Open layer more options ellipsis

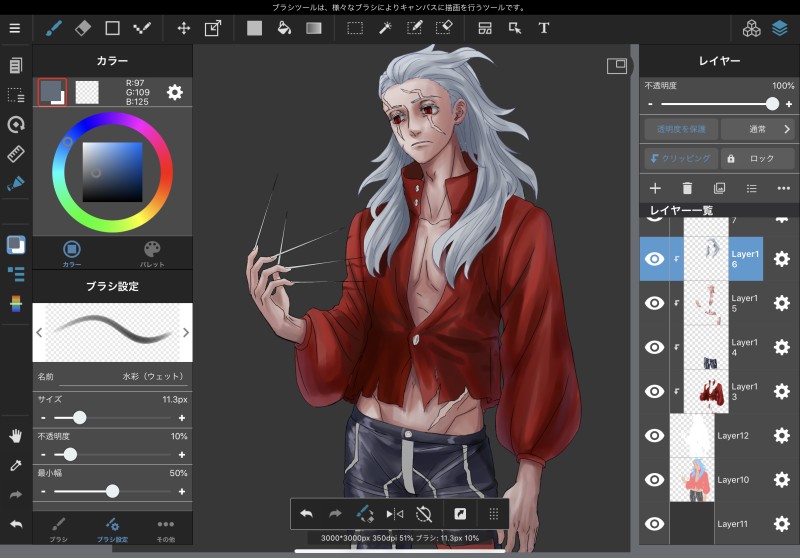tap(784, 188)
